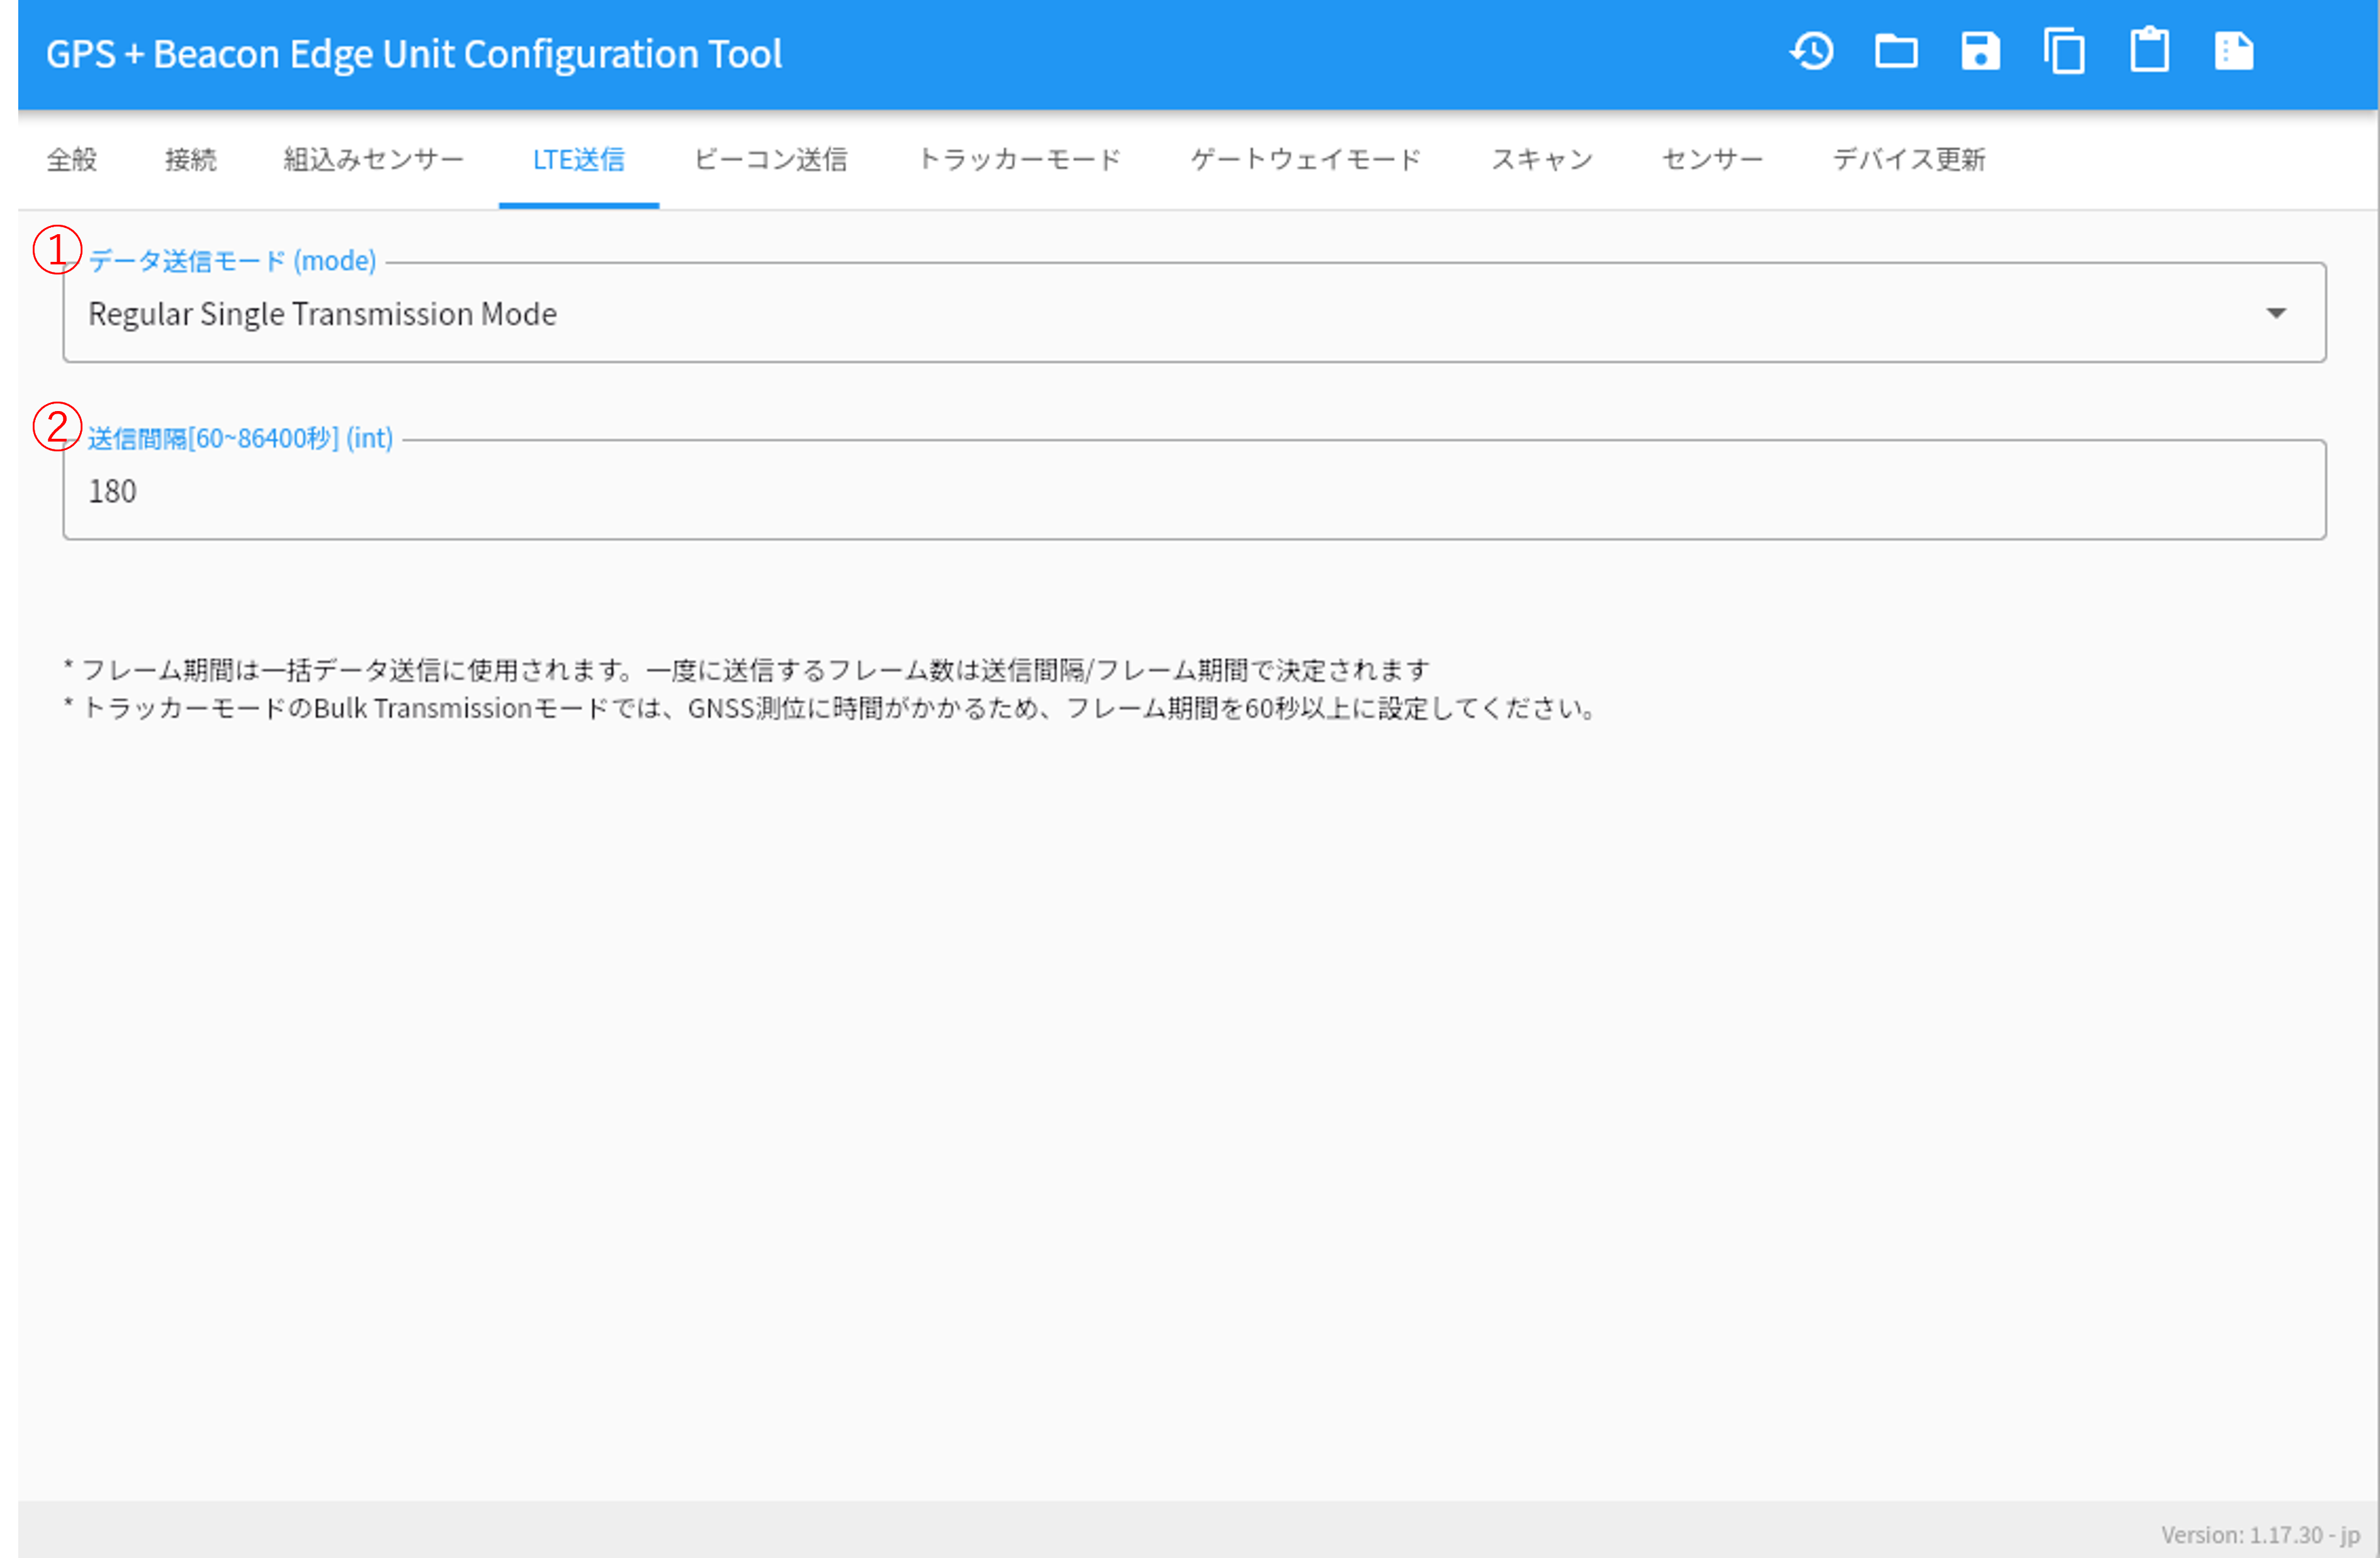Switch to the デバイス更新 tab
Screen dimensions: 2380x1558
(1909, 160)
